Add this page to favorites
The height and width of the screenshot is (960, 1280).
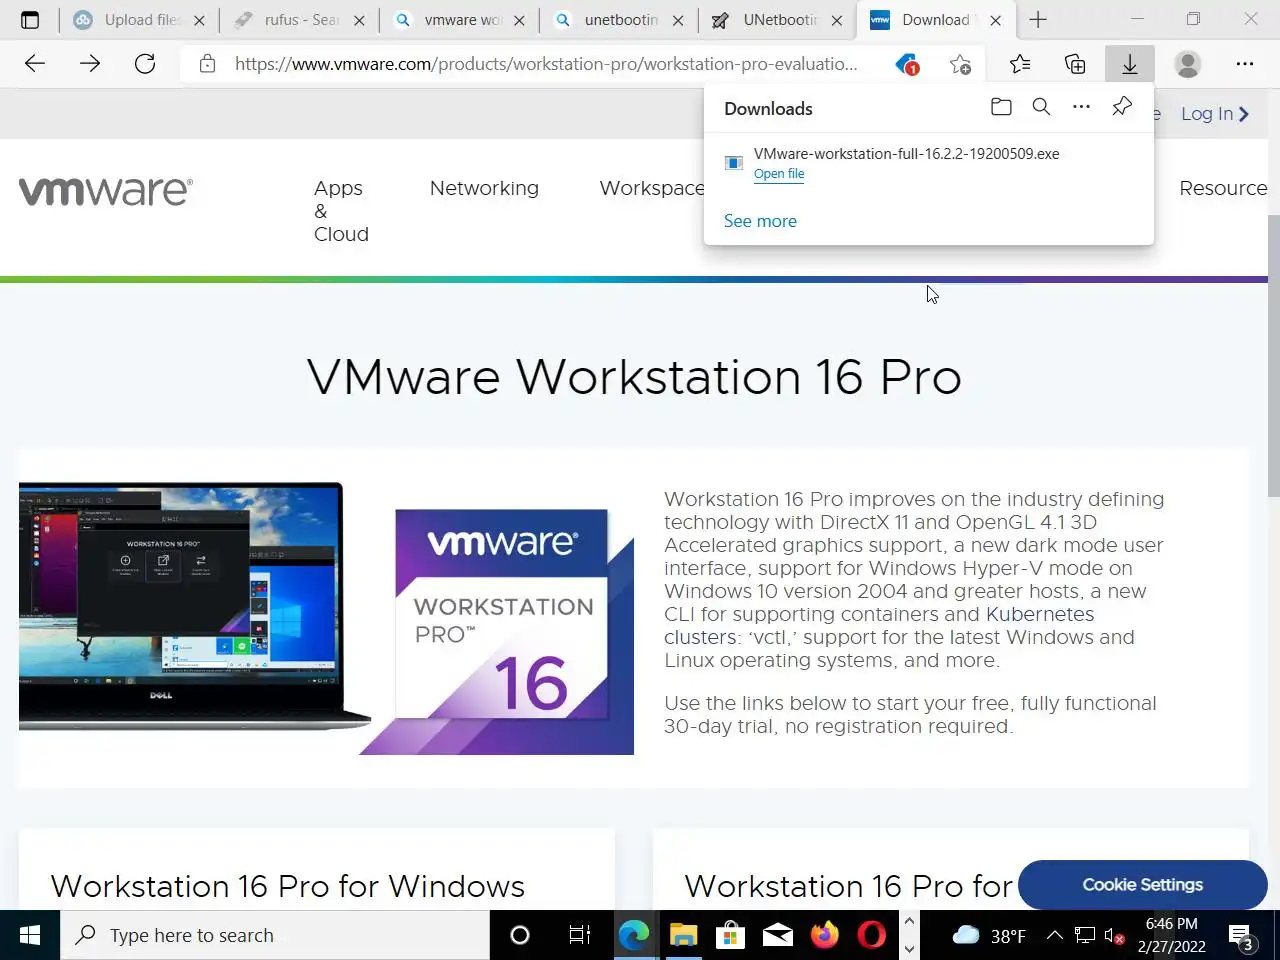click(x=960, y=64)
